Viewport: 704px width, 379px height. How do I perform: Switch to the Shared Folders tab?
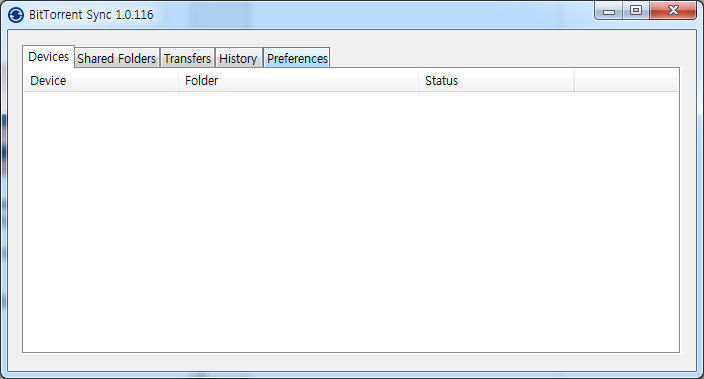point(117,58)
